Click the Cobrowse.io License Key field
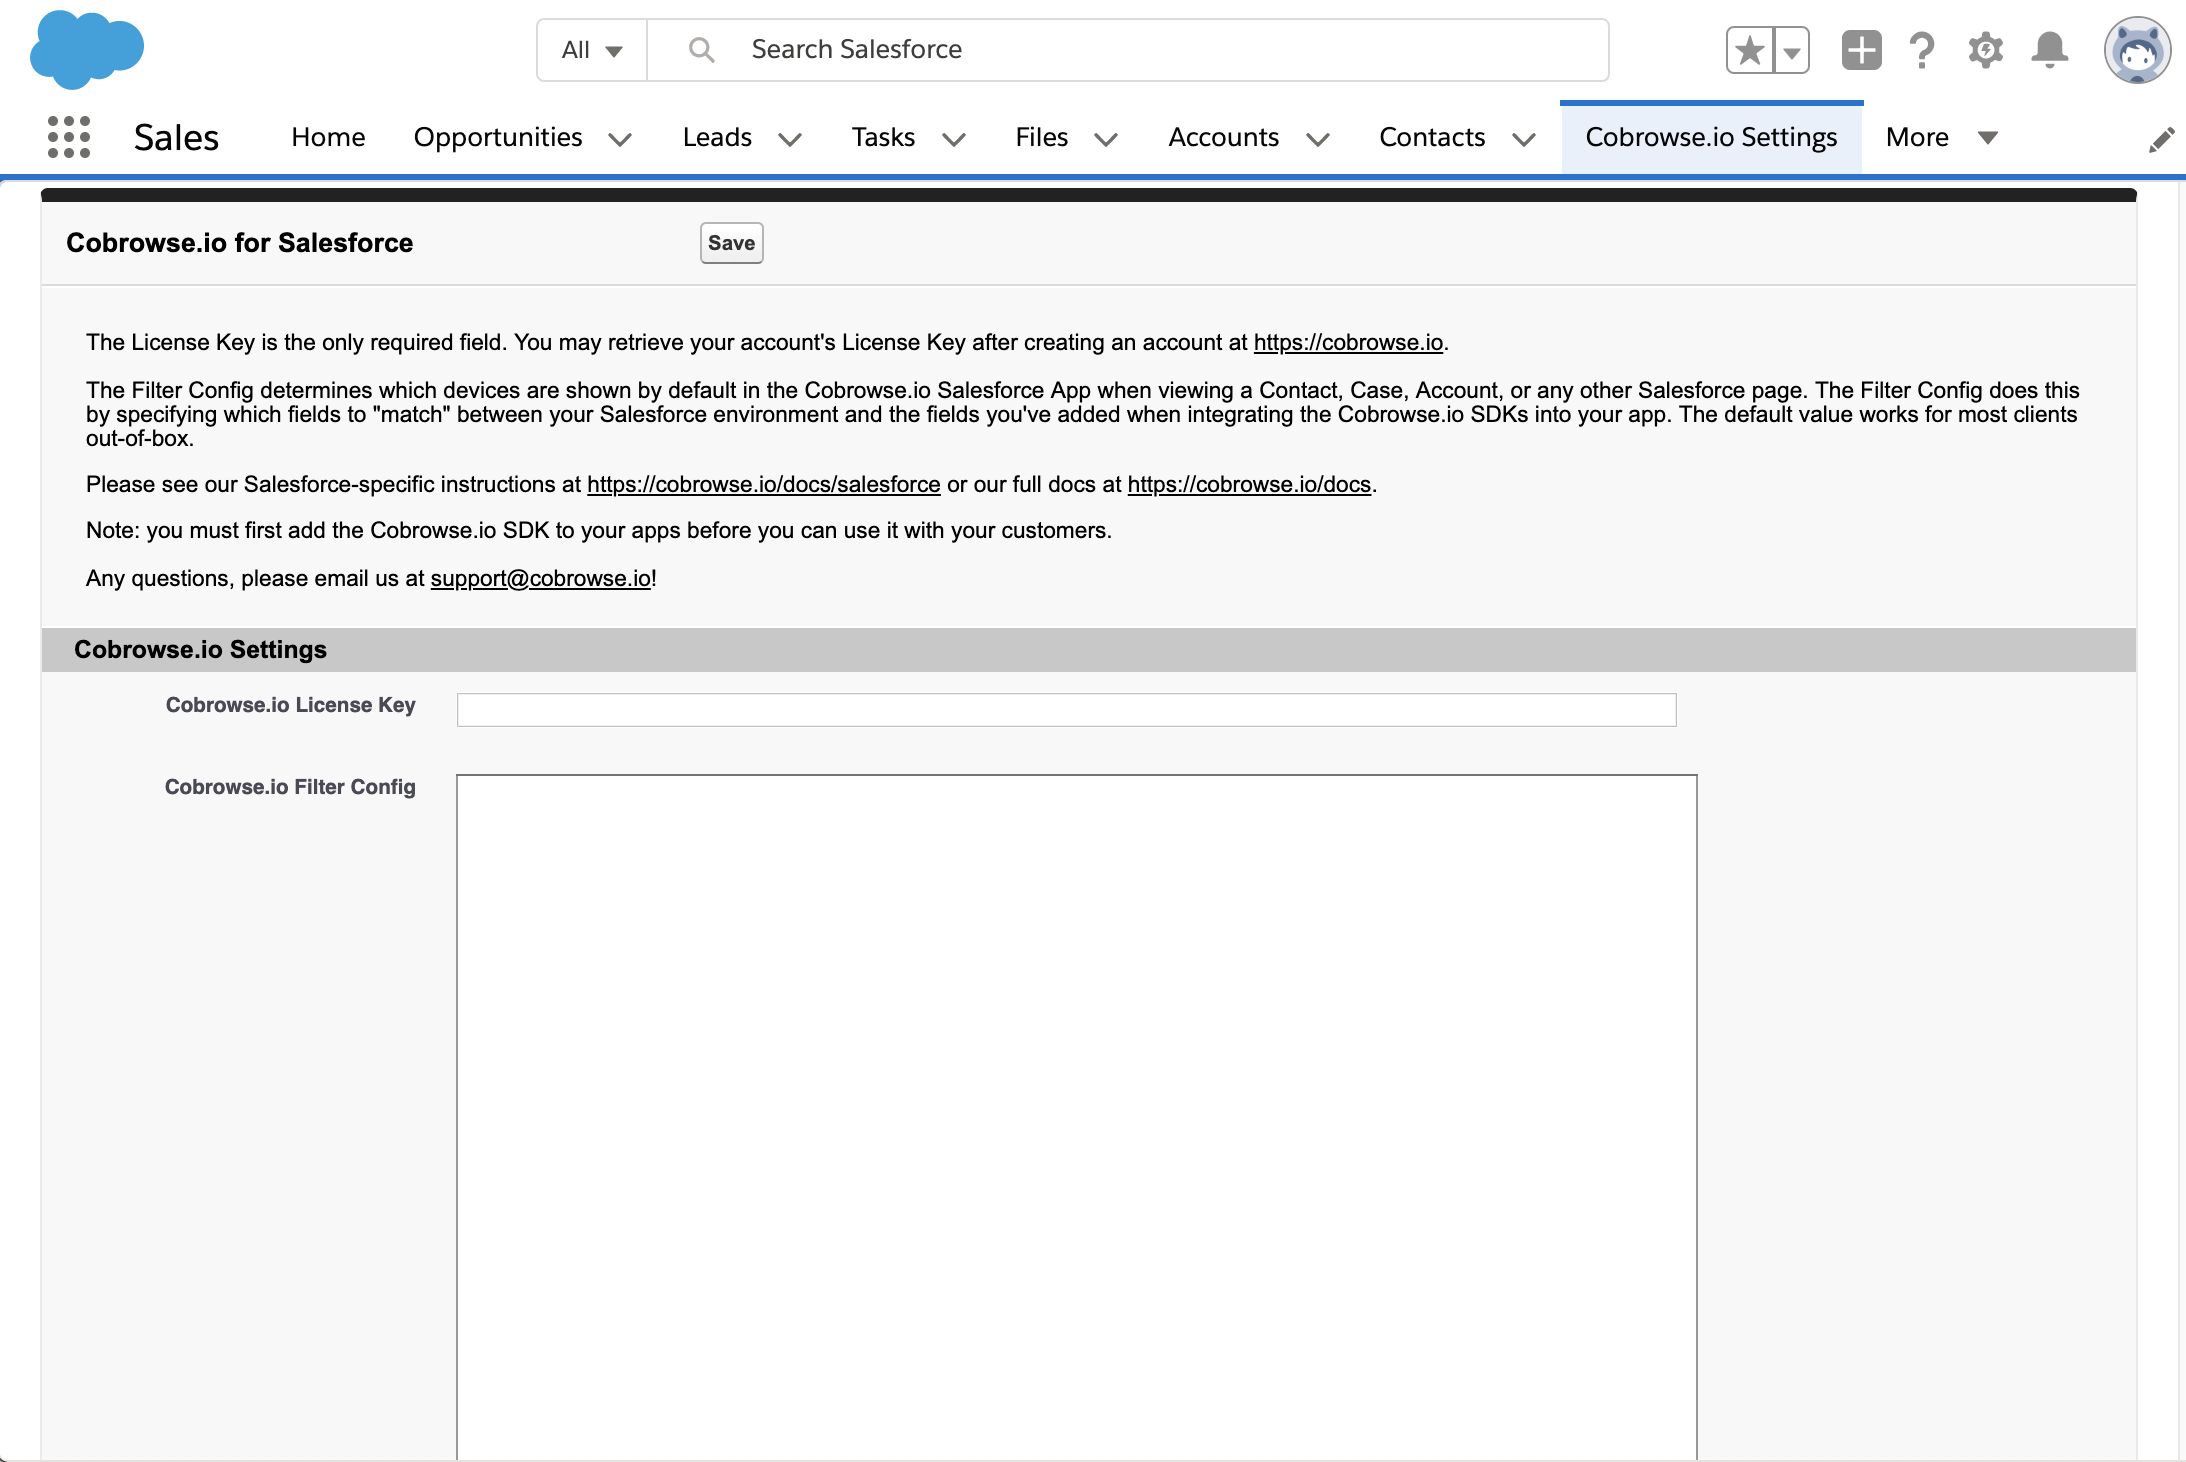 pos(1065,708)
